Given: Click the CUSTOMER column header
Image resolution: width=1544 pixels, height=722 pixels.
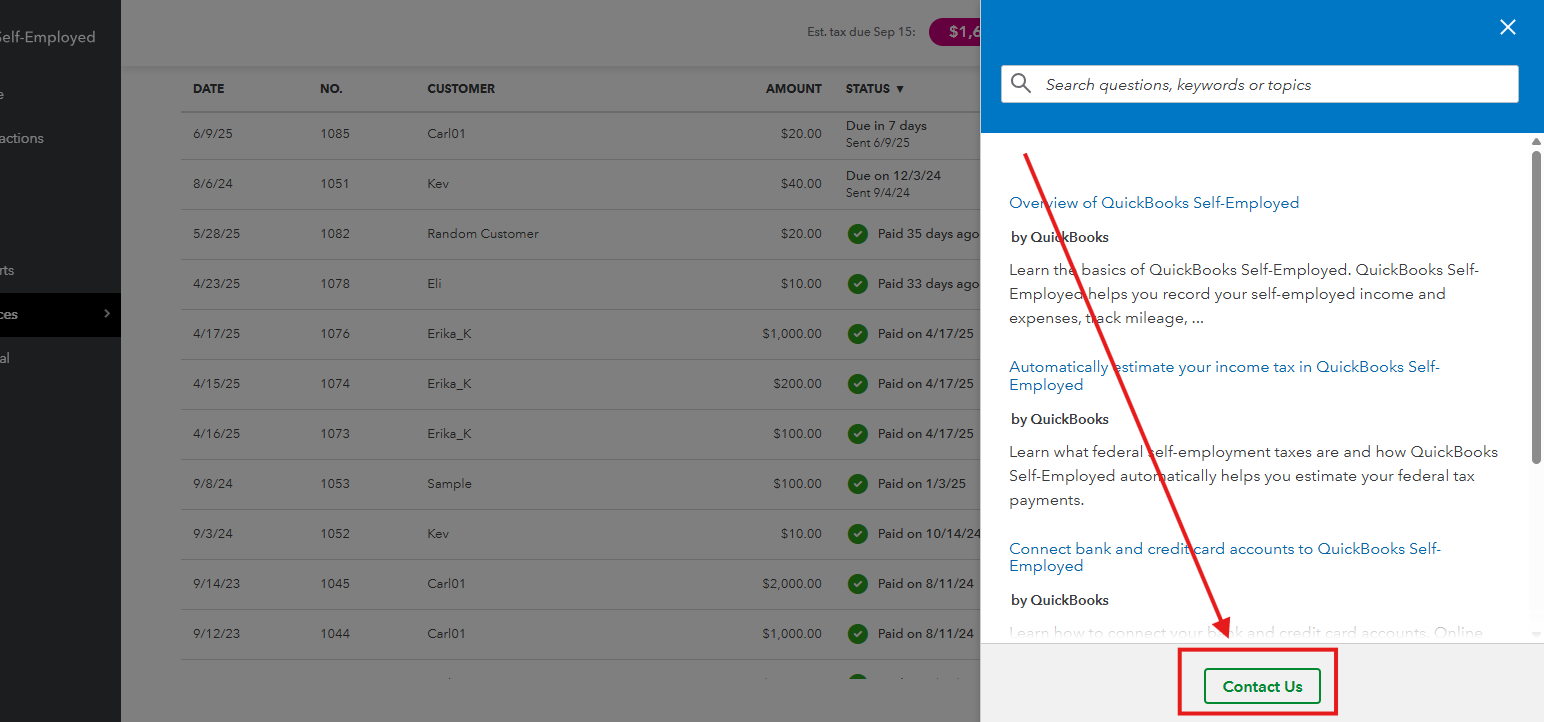Looking at the screenshot, I should coord(461,89).
